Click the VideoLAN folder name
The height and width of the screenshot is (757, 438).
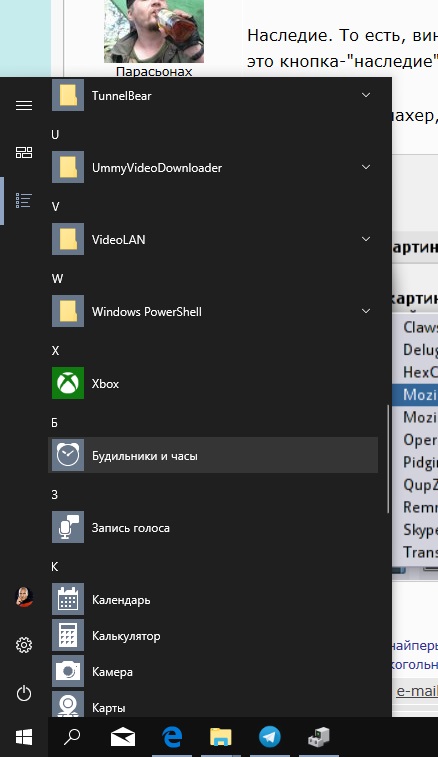point(118,240)
